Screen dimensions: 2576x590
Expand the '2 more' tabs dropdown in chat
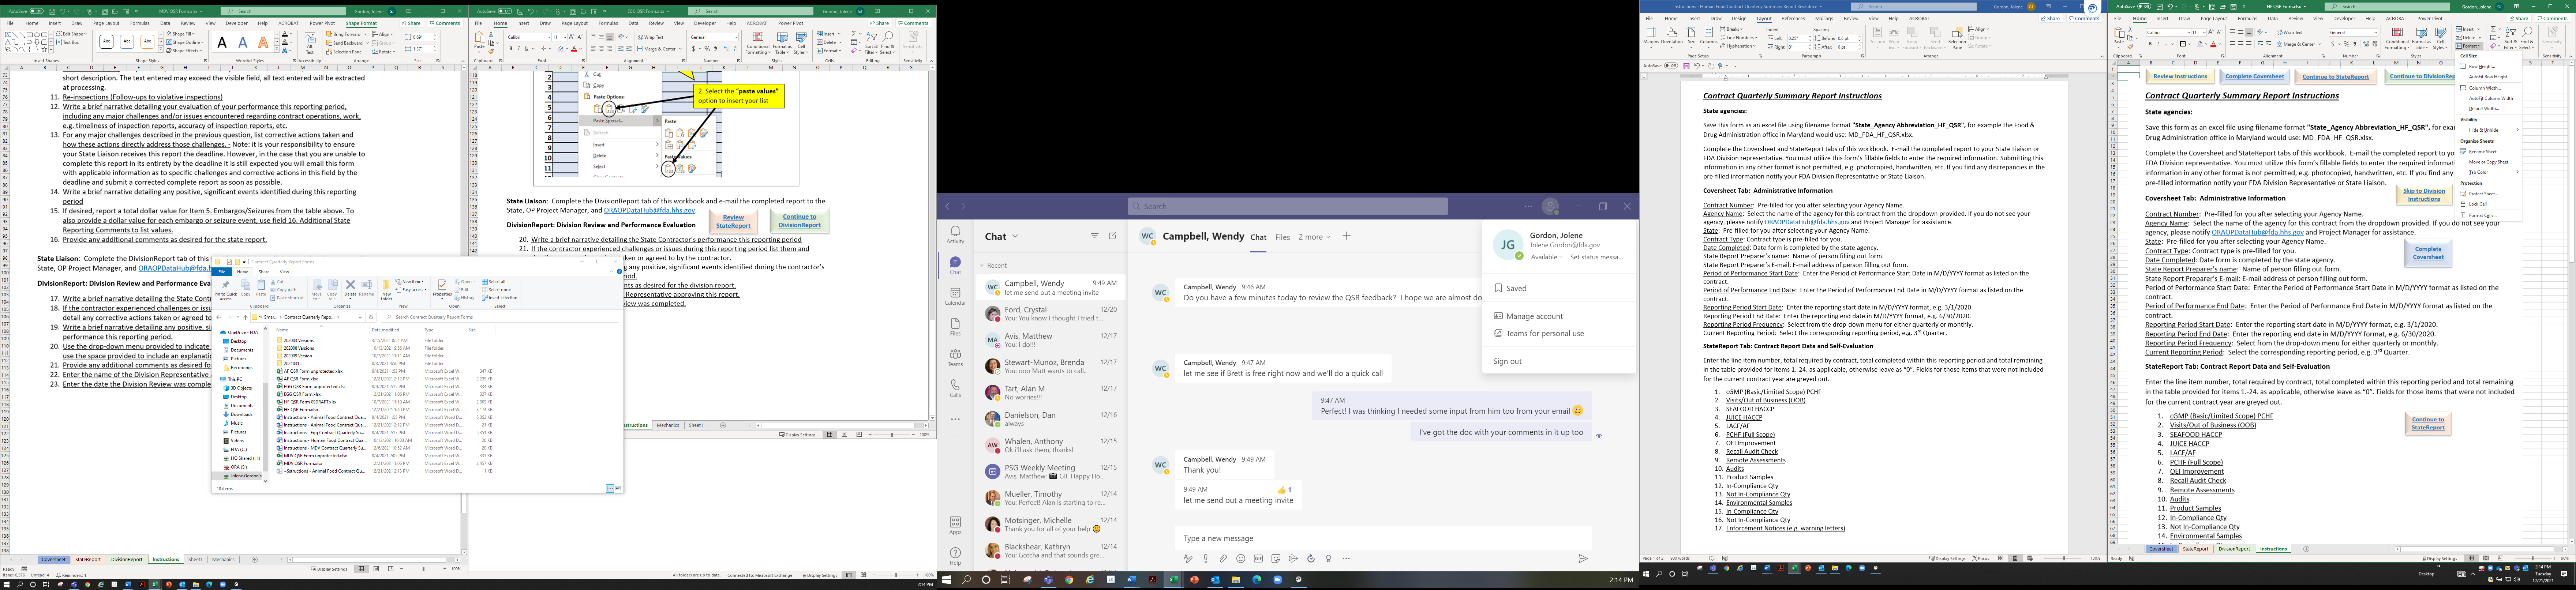pos(1314,237)
